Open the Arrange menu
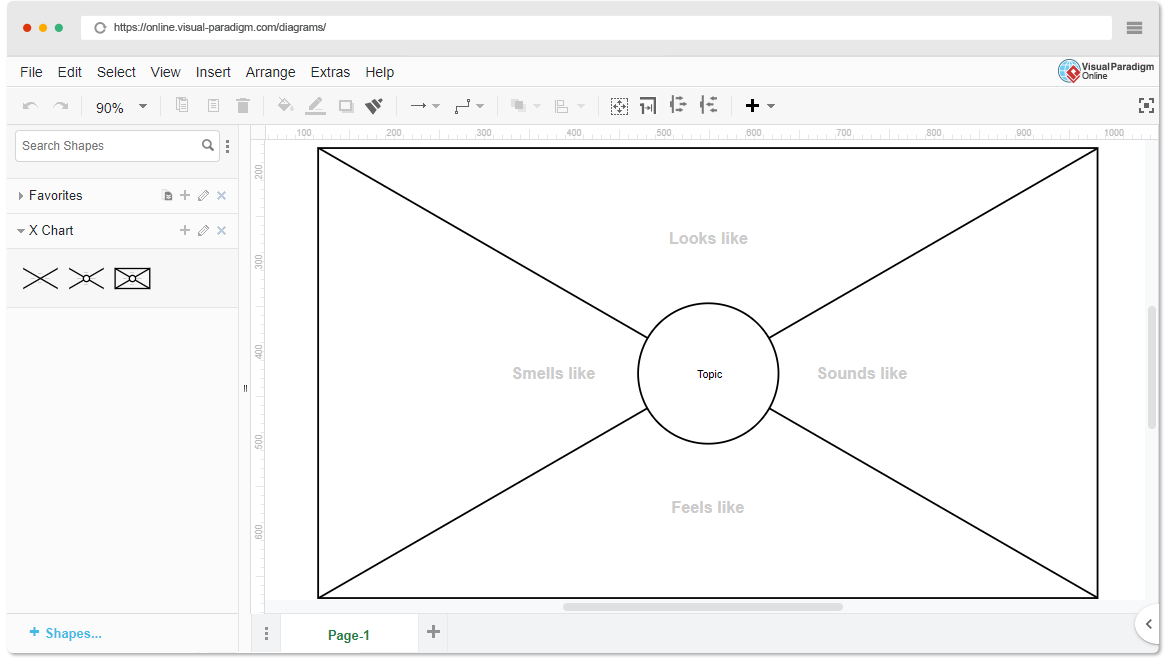The image size is (1170, 665). coord(271,72)
